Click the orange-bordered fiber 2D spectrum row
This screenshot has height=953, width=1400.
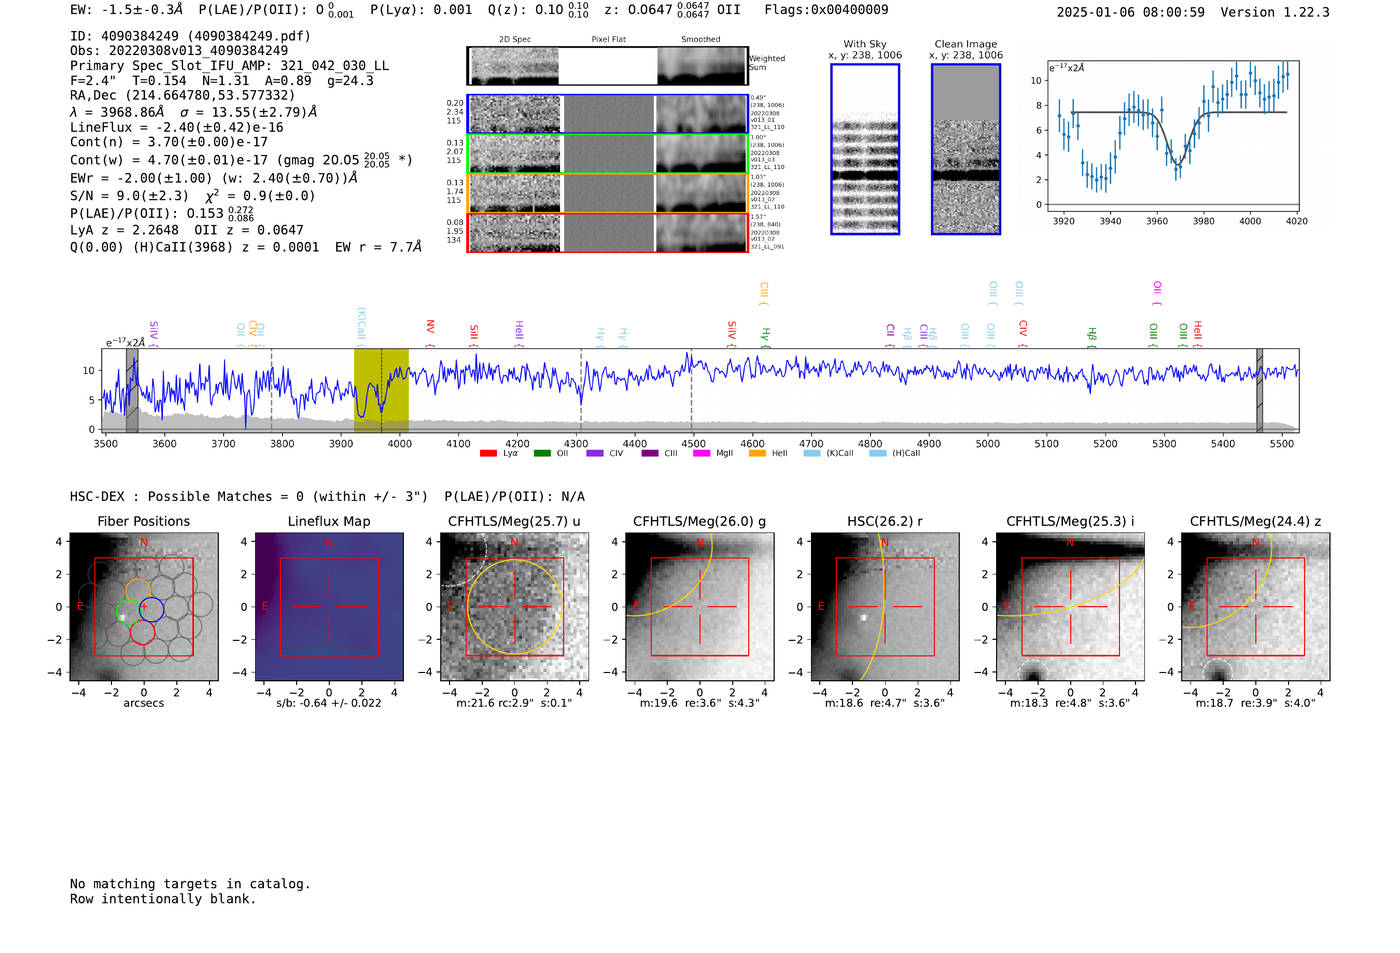tap(608, 193)
